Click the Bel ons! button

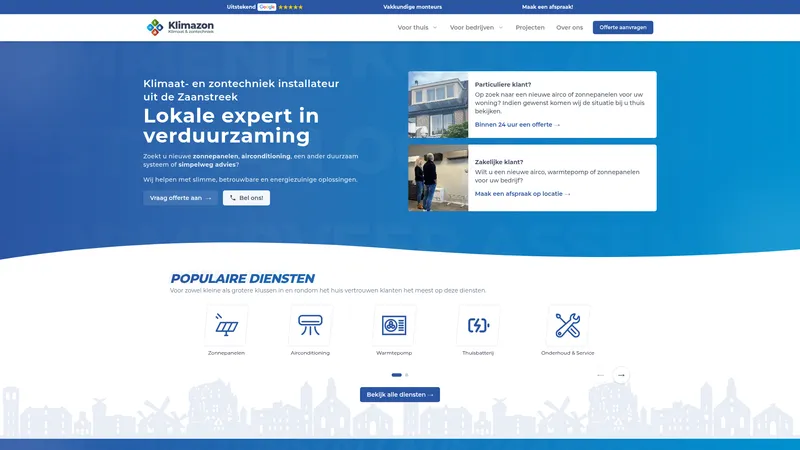(x=246, y=198)
